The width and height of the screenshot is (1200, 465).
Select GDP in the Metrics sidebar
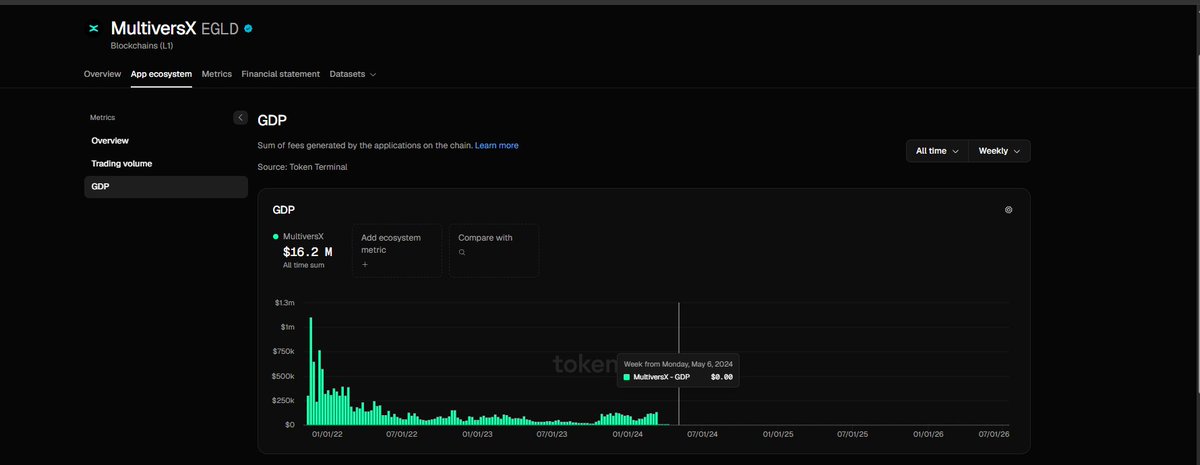pyautogui.click(x=165, y=187)
